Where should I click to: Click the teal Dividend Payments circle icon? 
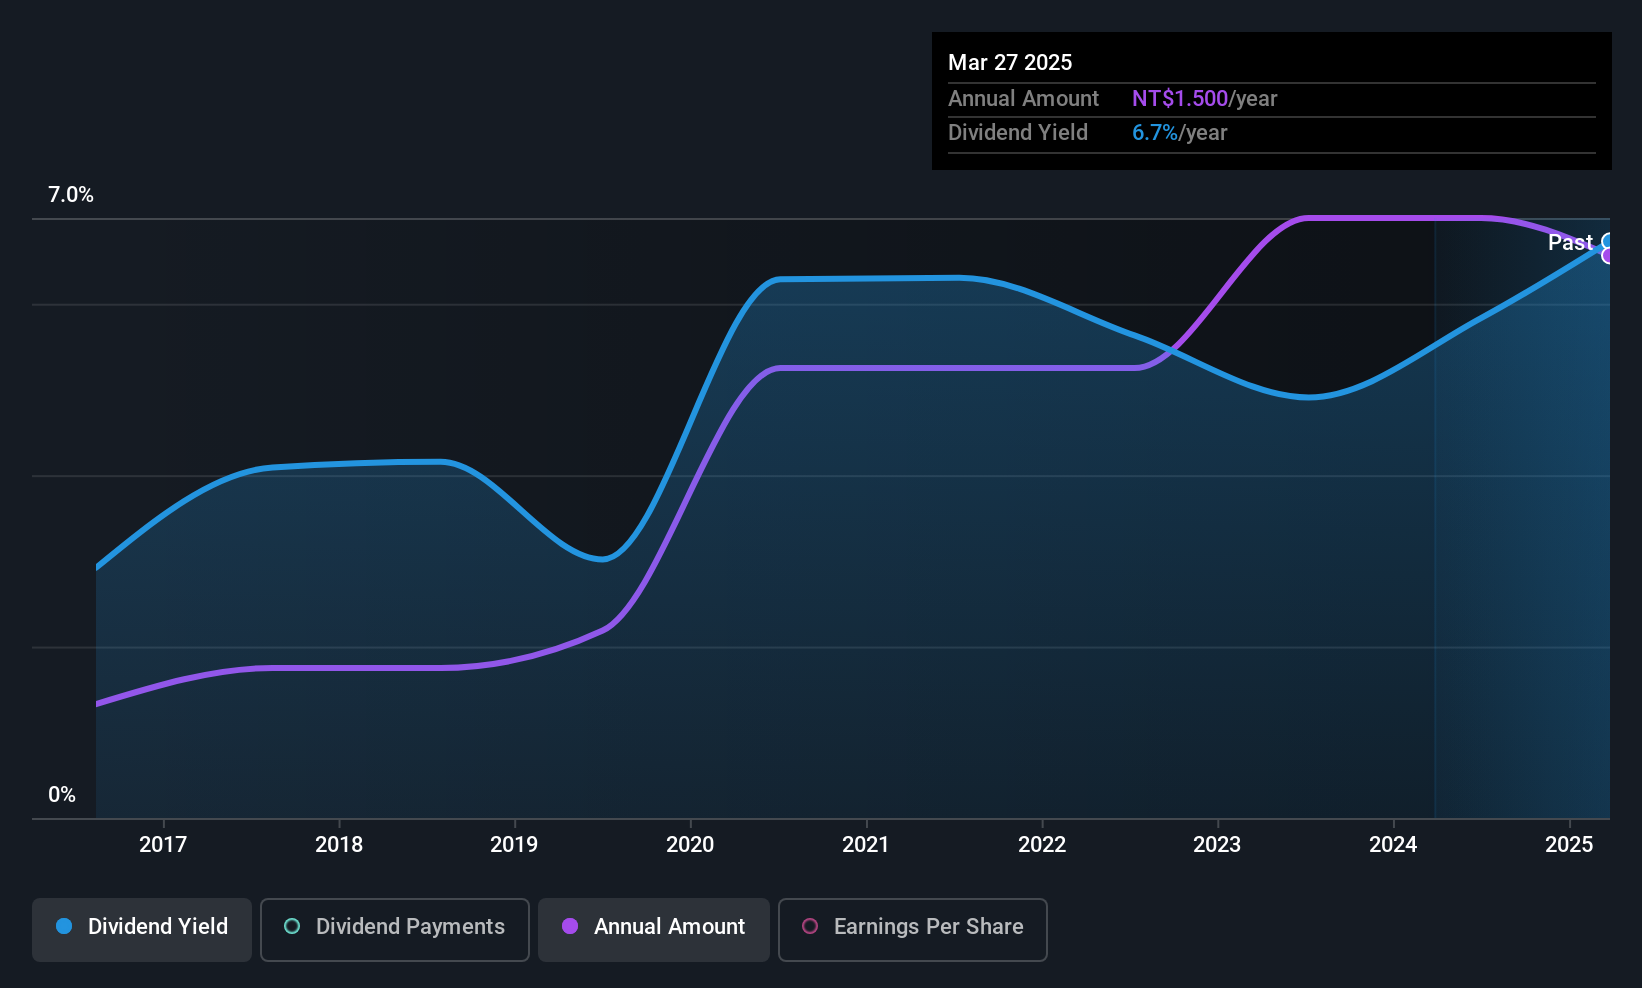[291, 927]
